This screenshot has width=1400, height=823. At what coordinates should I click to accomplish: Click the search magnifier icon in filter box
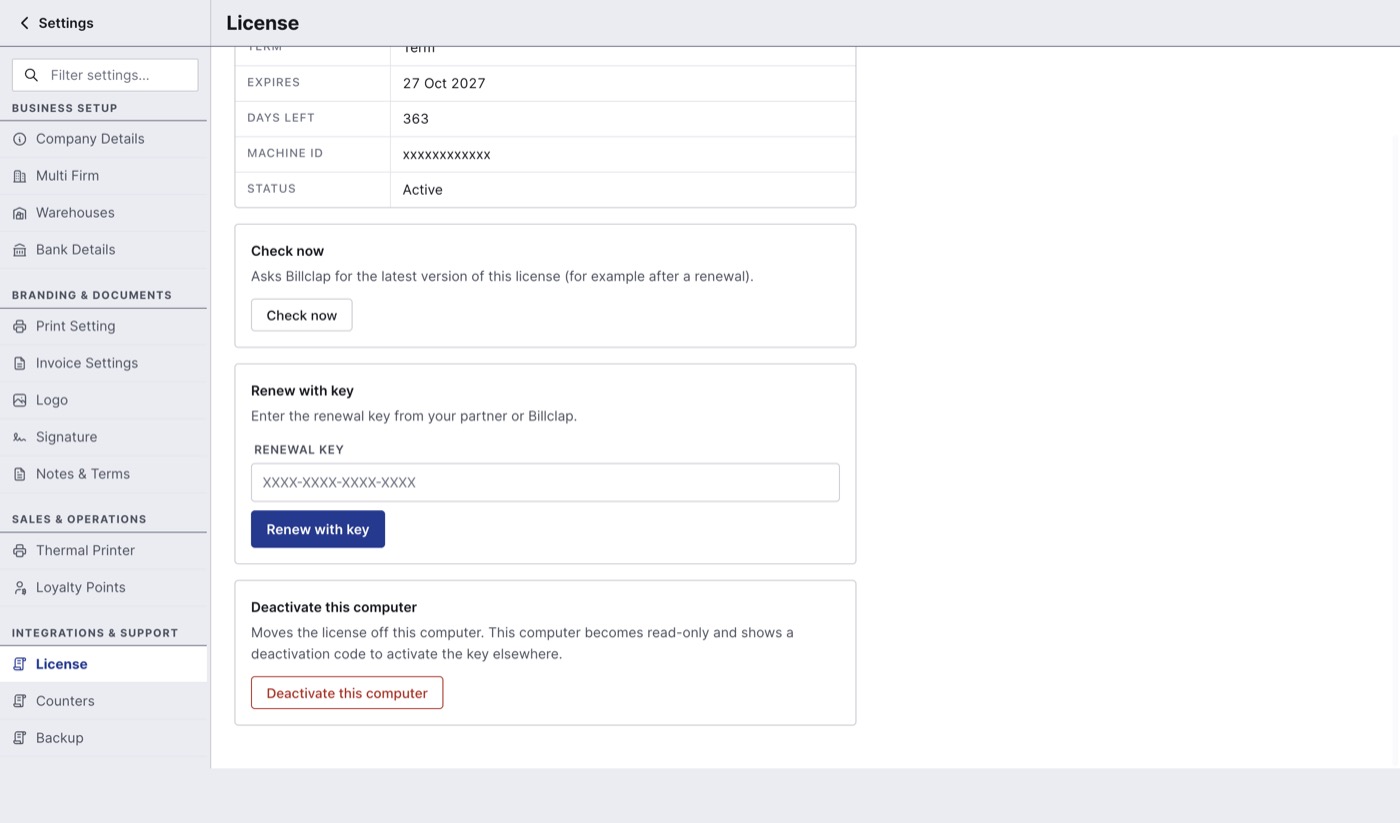point(31,75)
